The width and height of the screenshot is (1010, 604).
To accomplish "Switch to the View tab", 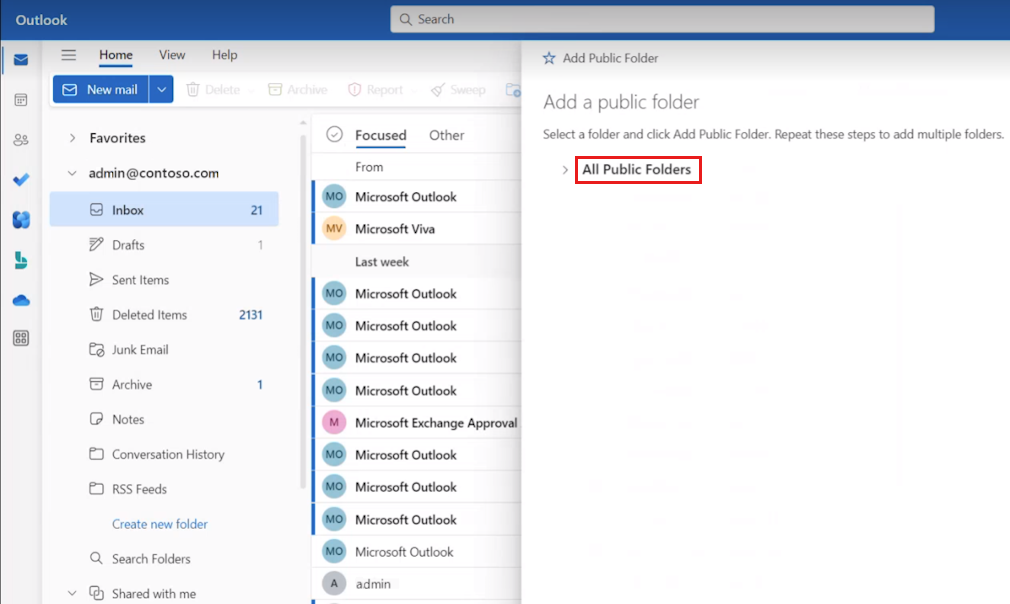I will (172, 55).
